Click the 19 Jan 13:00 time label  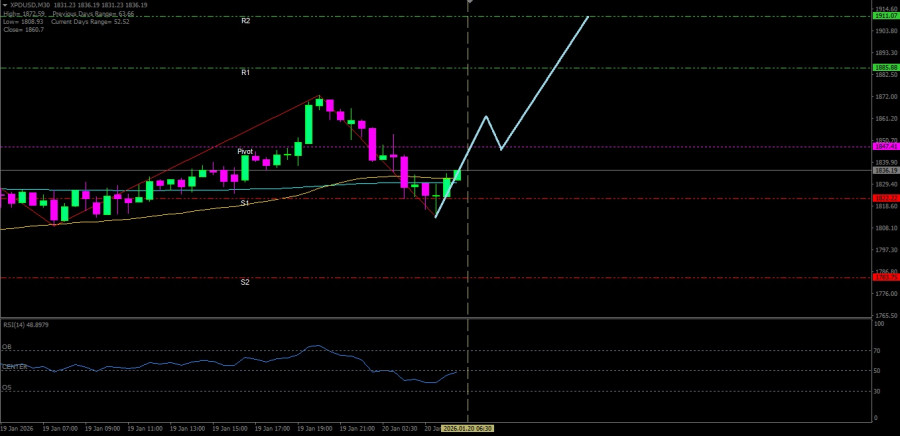pos(188,429)
